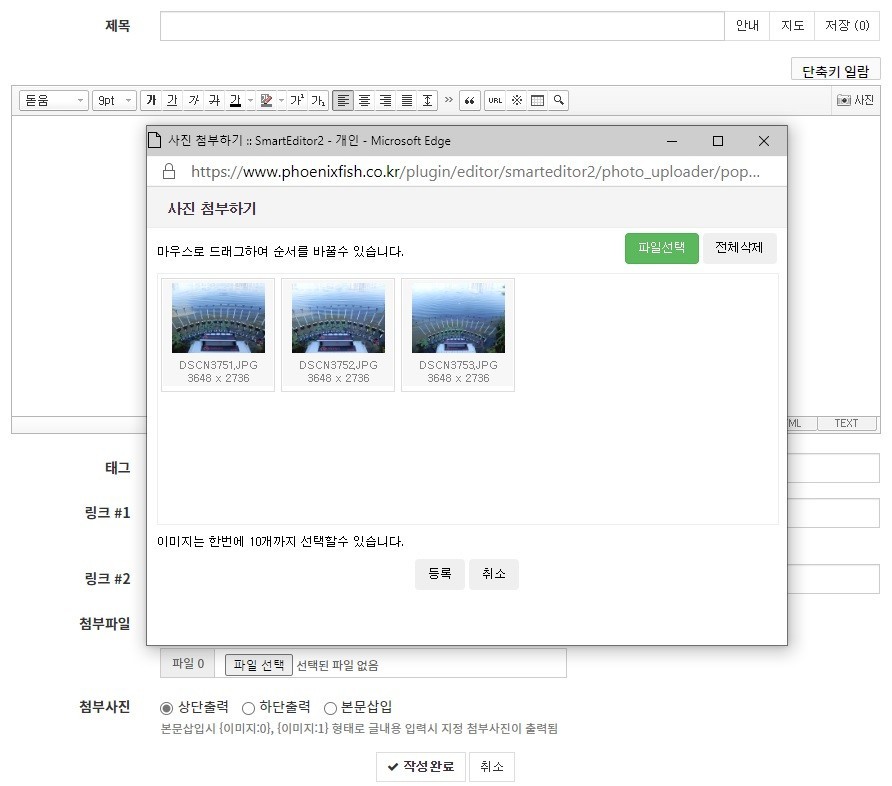Click 전체삭제 to remove all photos
Image resolution: width=892 pixels, height=786 pixels.
click(x=739, y=248)
